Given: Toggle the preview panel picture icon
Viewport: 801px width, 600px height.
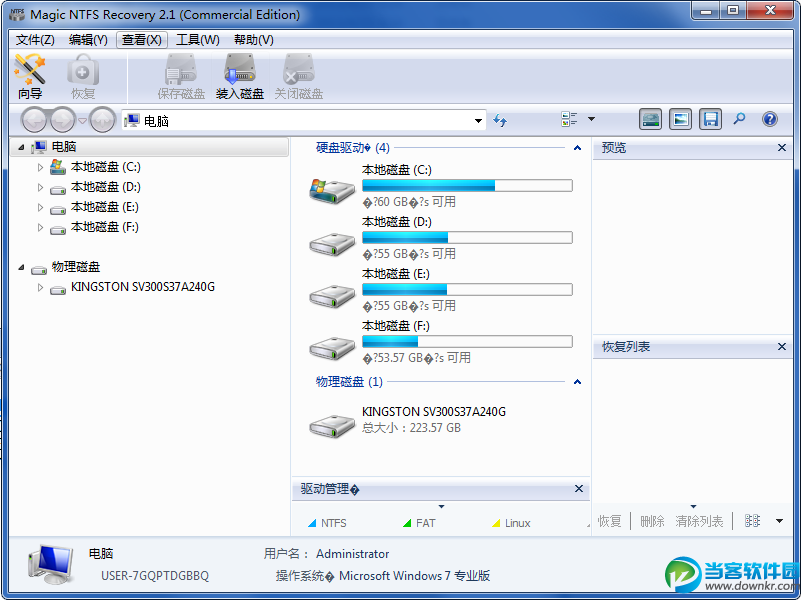Looking at the screenshot, I should [680, 119].
